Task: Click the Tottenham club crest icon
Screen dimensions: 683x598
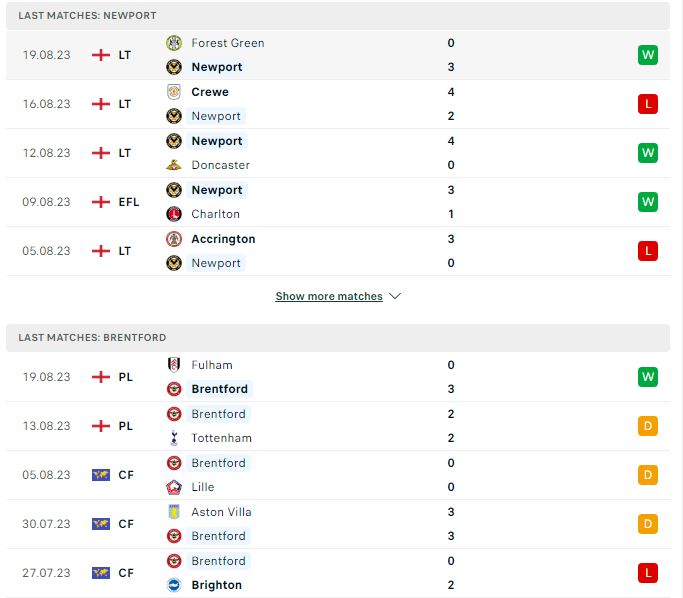Action: coord(174,438)
